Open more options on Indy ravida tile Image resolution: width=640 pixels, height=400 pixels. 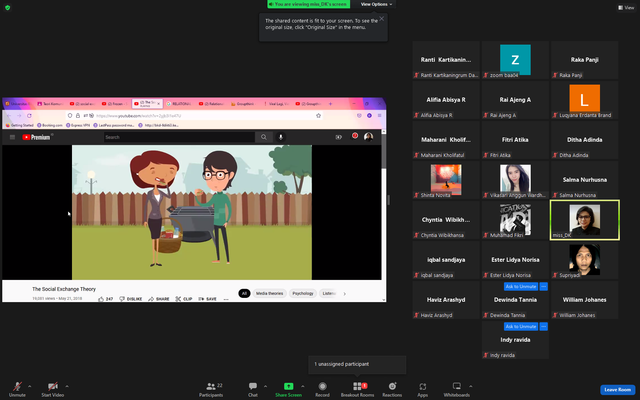[x=544, y=327]
